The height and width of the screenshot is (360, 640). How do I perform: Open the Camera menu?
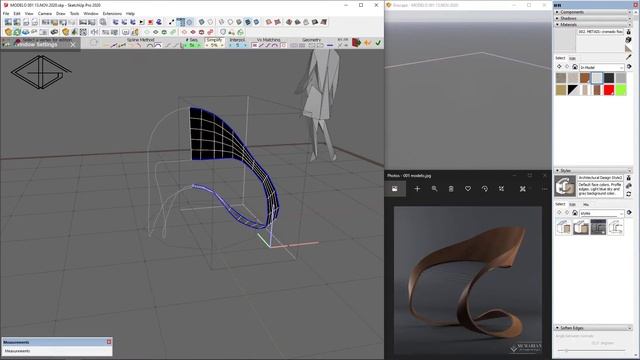click(x=44, y=13)
